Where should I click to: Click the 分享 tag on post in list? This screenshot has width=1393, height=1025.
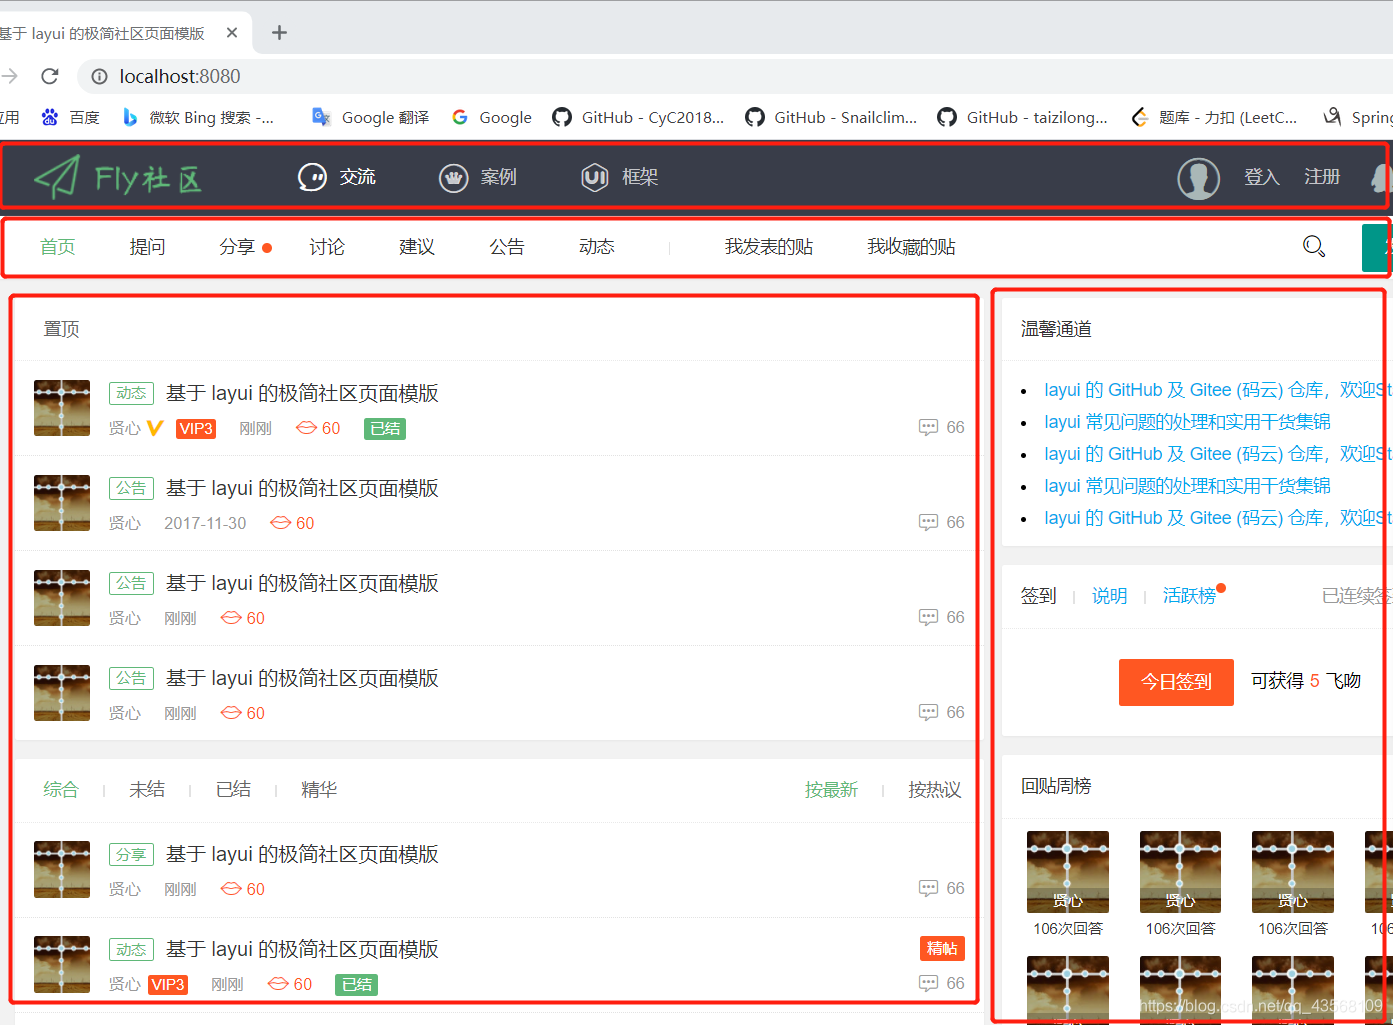[x=131, y=854]
